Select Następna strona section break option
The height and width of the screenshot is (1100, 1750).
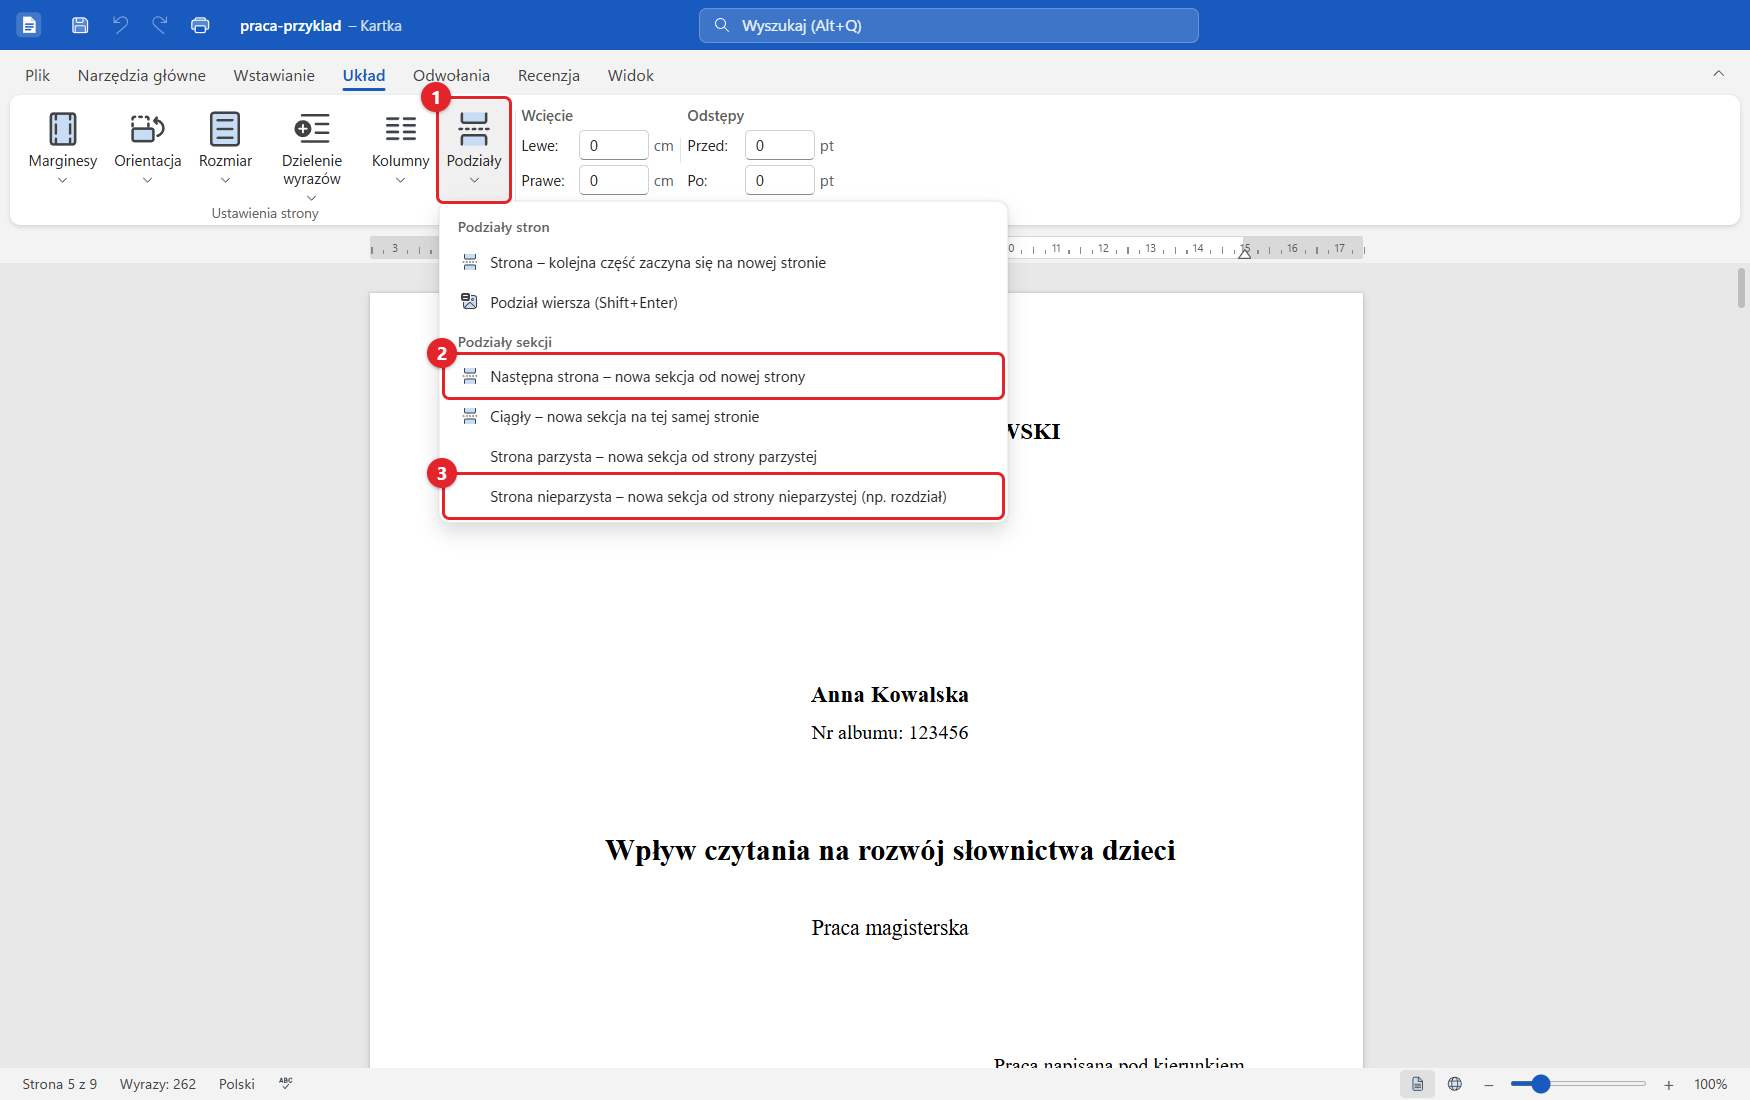(x=723, y=377)
